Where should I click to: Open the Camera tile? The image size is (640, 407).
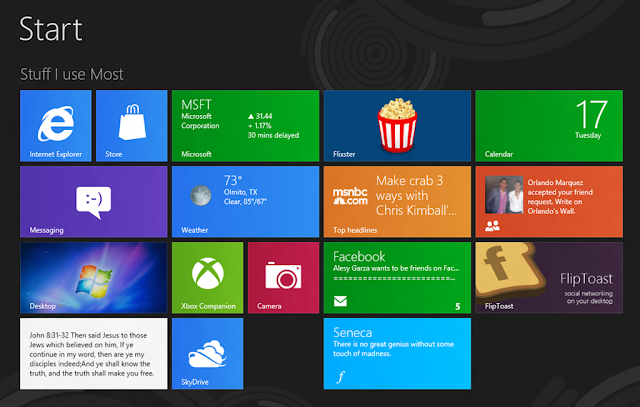[283, 278]
